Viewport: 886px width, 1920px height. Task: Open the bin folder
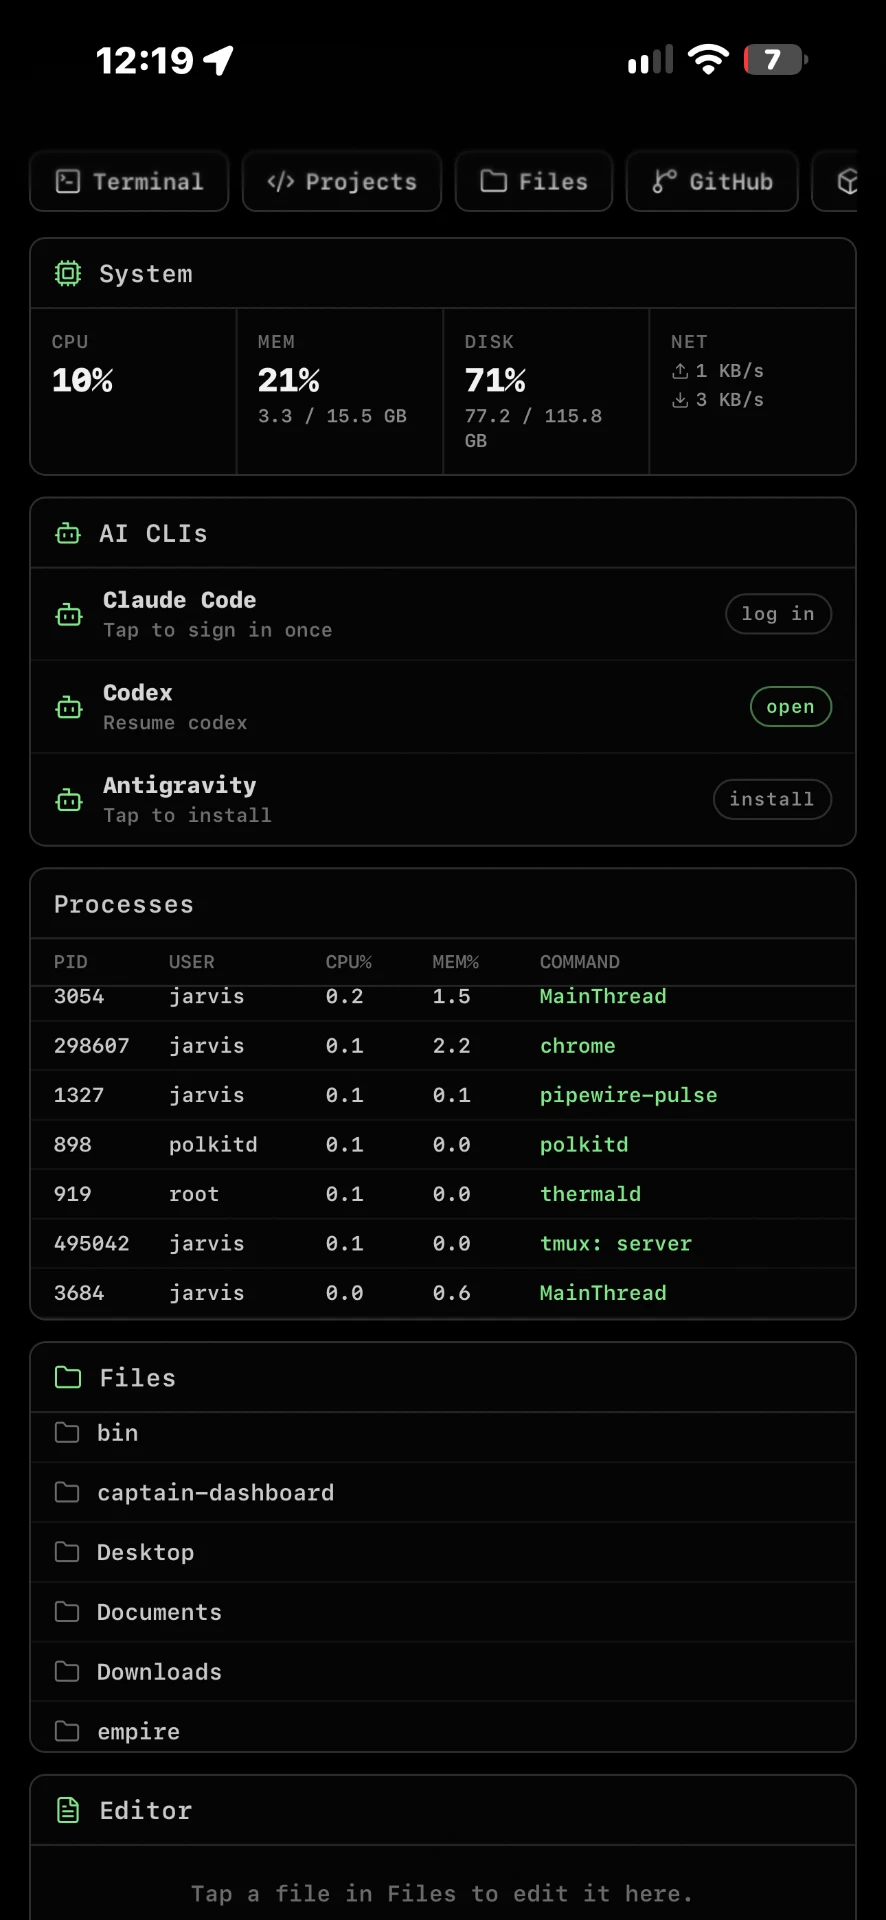tap(443, 1433)
